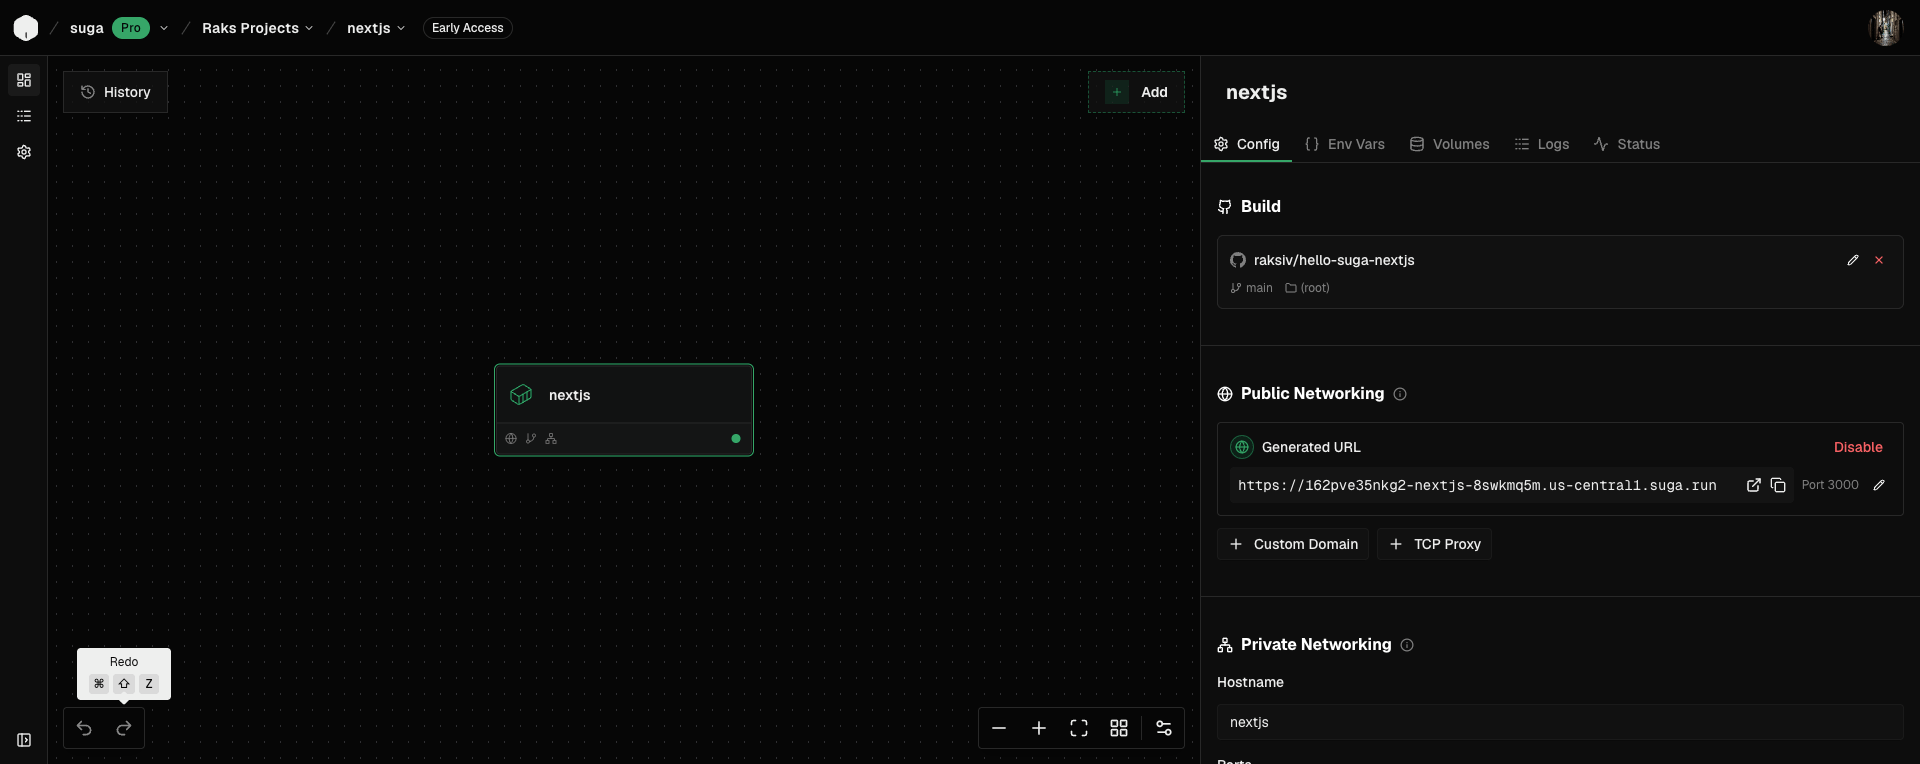
Task: Zoom out with the minus icon
Action: coord(999,728)
